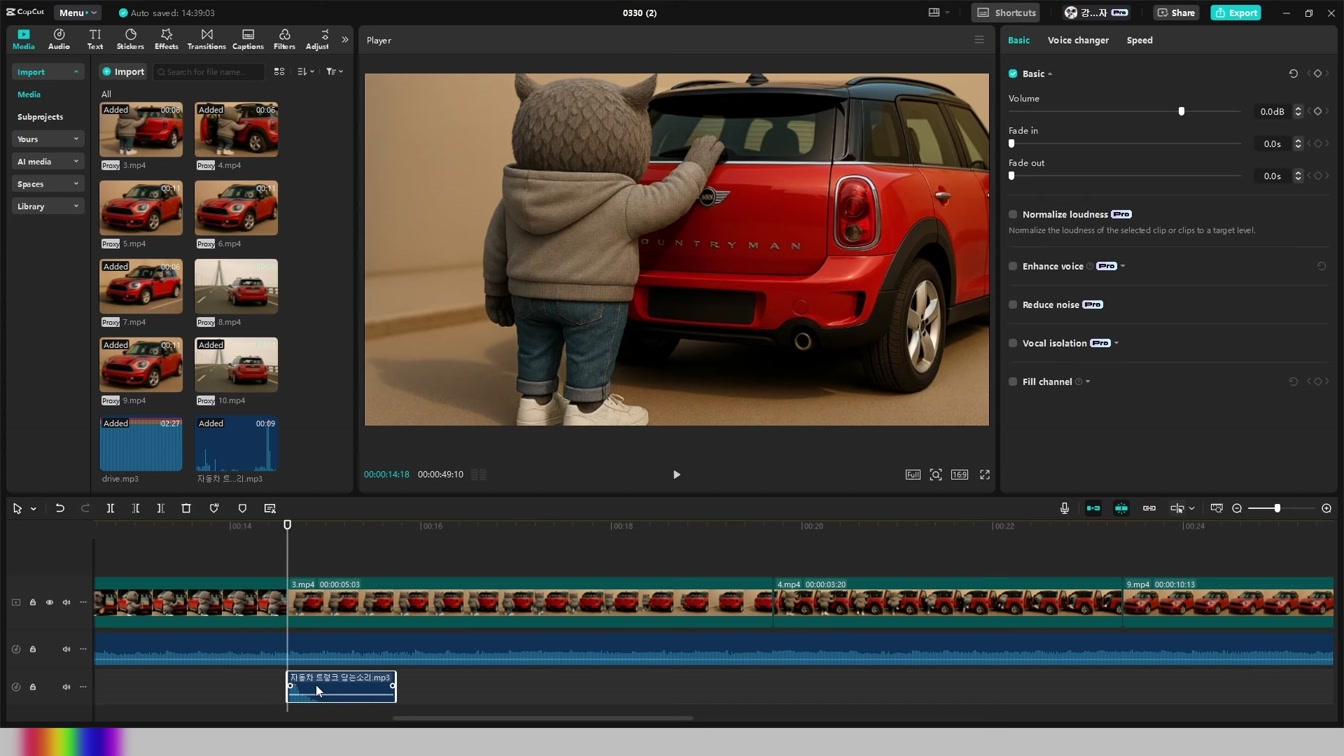Screen dimensions: 1344x756
Task: Open the Adjust panel
Action: pos(317,39)
